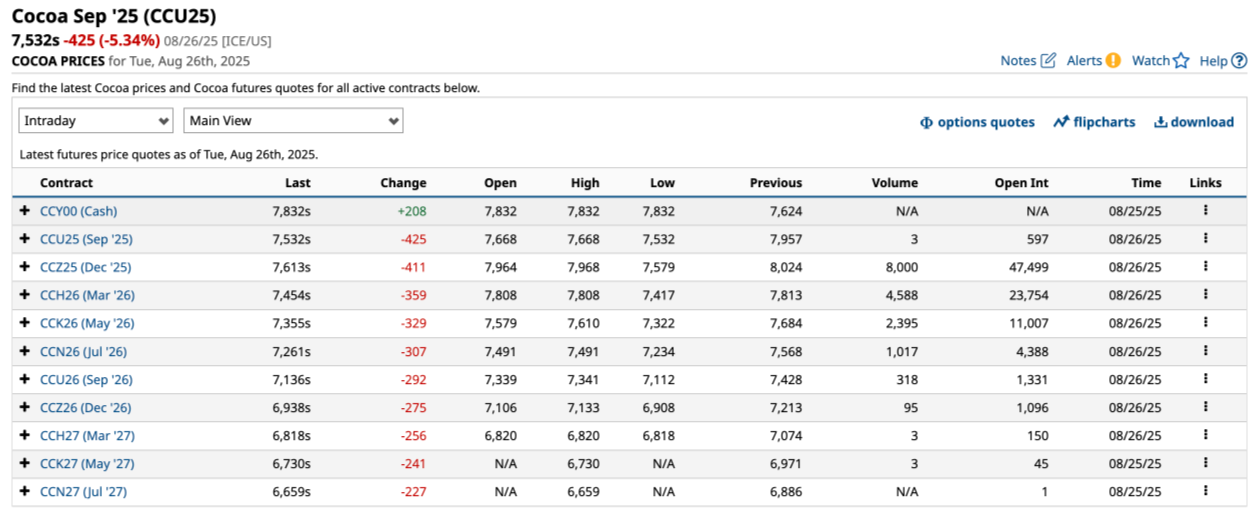Open CCN27 (Jul '27) contract link
The image size is (1258, 519).
click(84, 491)
